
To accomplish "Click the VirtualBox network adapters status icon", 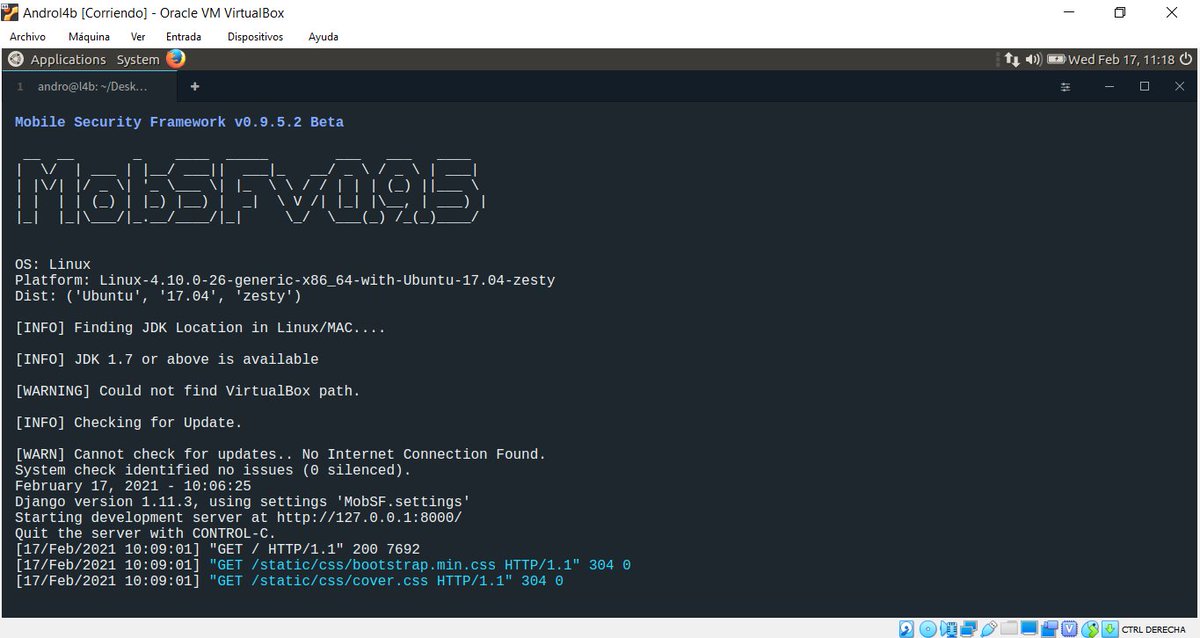I will [969, 629].
